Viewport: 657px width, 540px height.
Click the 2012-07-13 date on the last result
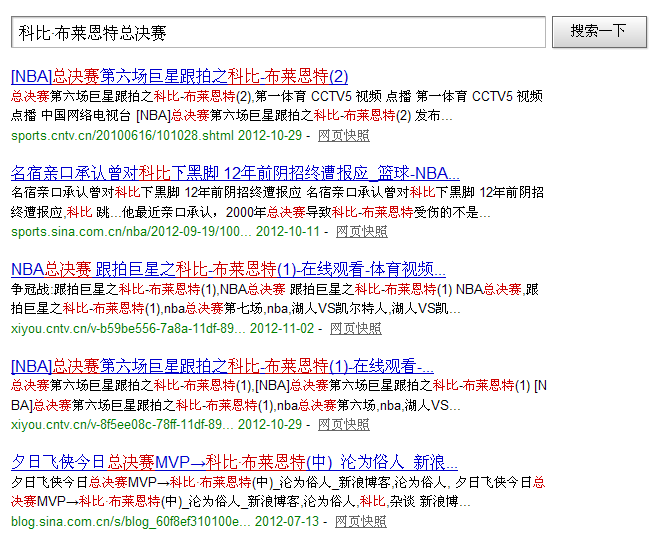pos(287,521)
